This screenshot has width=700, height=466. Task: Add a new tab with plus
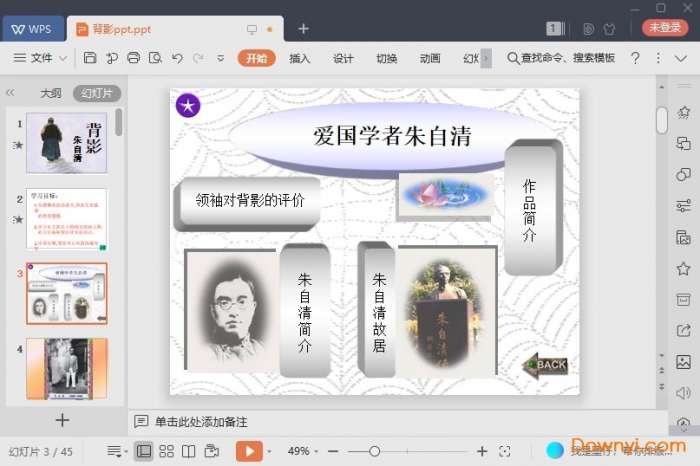pos(304,29)
